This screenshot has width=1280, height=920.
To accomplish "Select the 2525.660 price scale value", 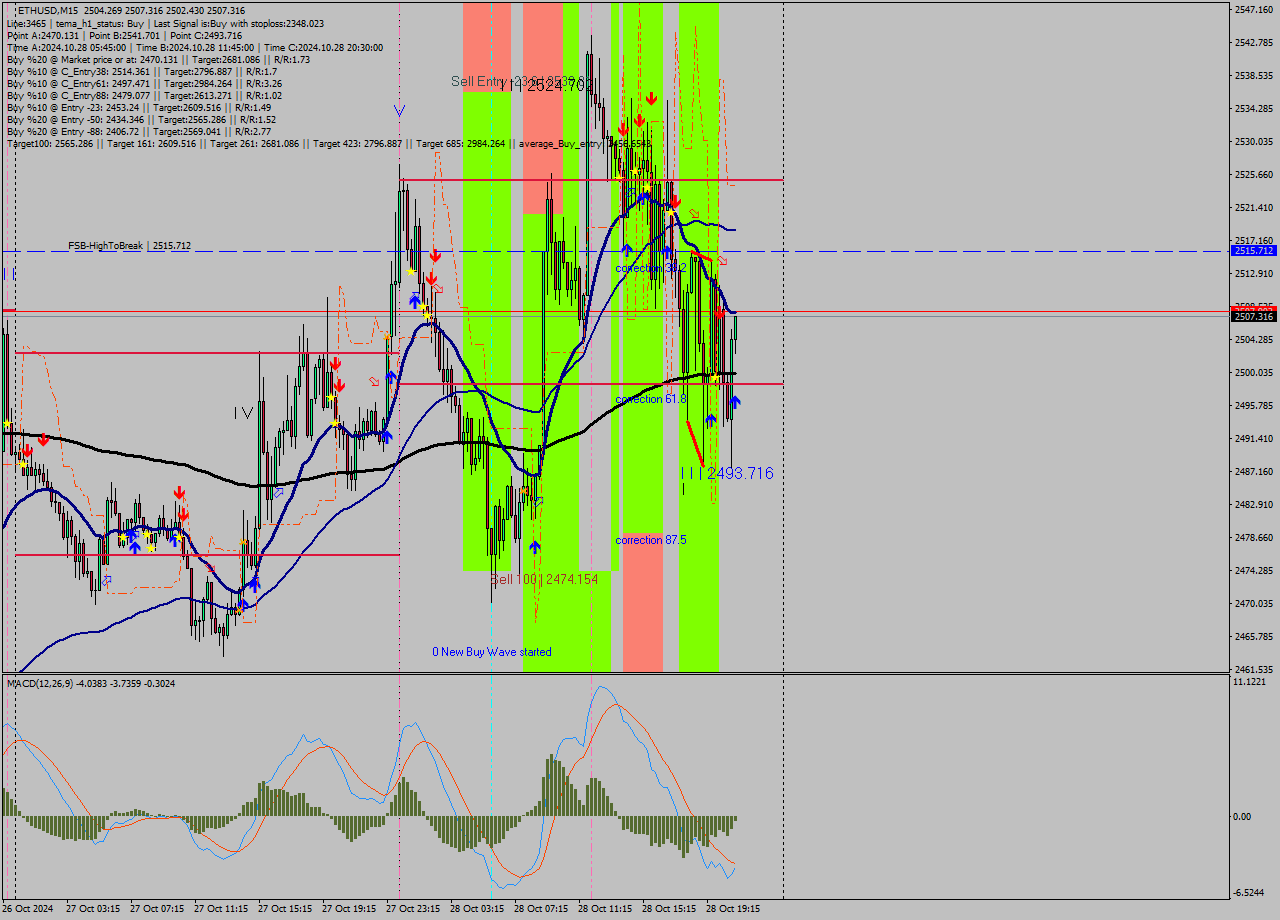I will coord(1254,174).
